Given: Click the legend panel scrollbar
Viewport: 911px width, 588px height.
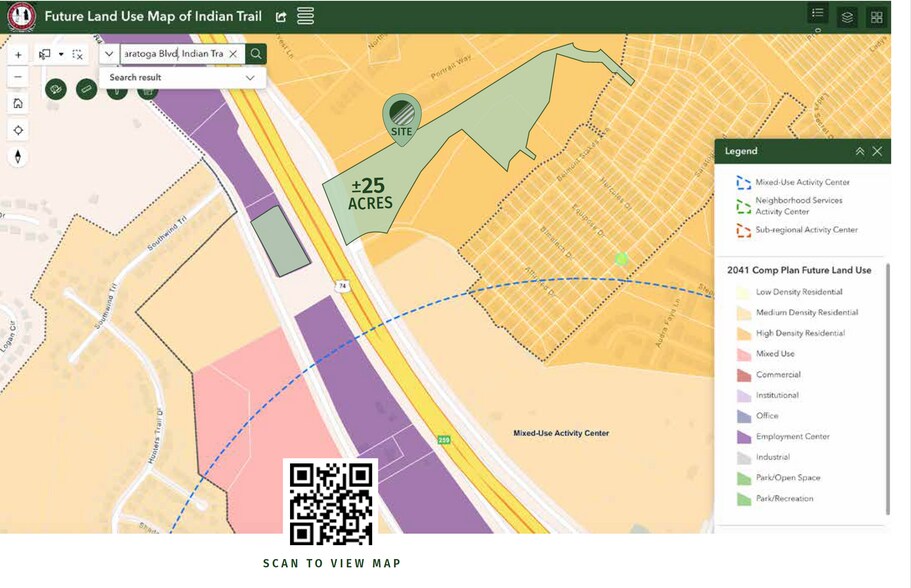Looking at the screenshot, I should click(887, 389).
